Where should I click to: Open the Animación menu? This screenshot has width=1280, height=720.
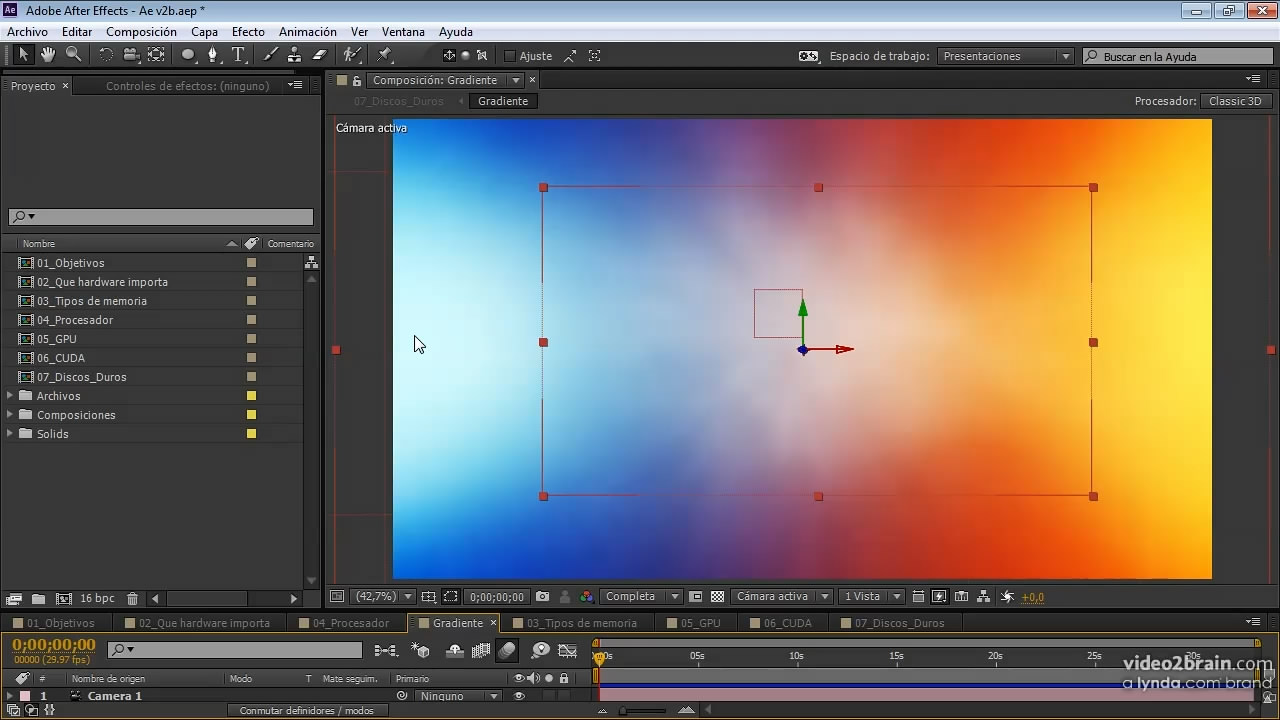(x=307, y=32)
